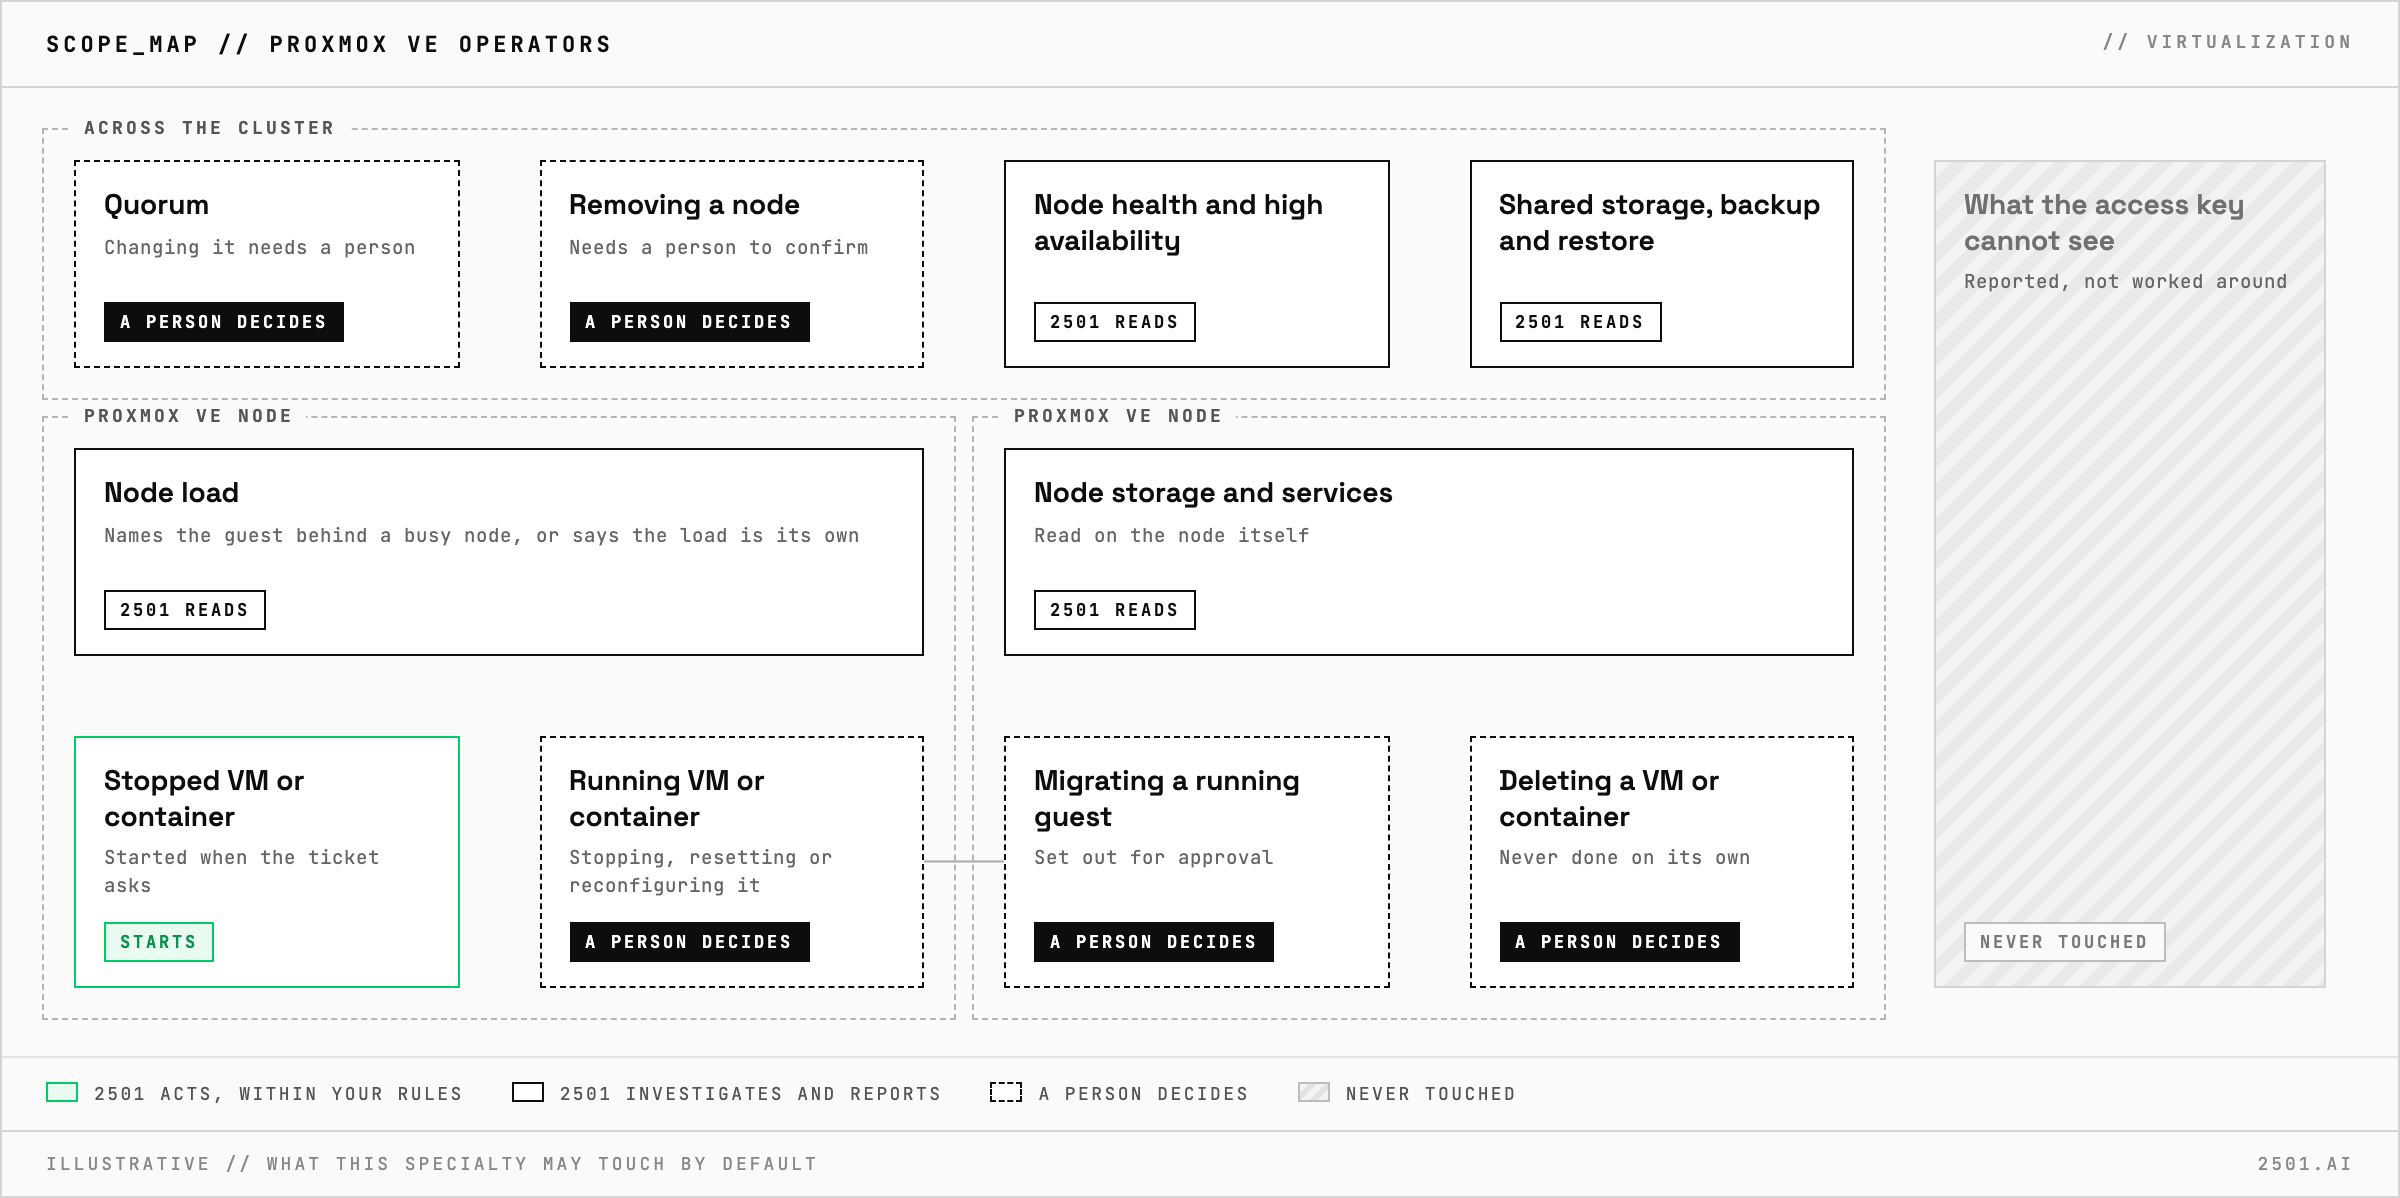This screenshot has width=2400, height=1198.
Task: Select Stopped VM or container title
Action: [204, 799]
